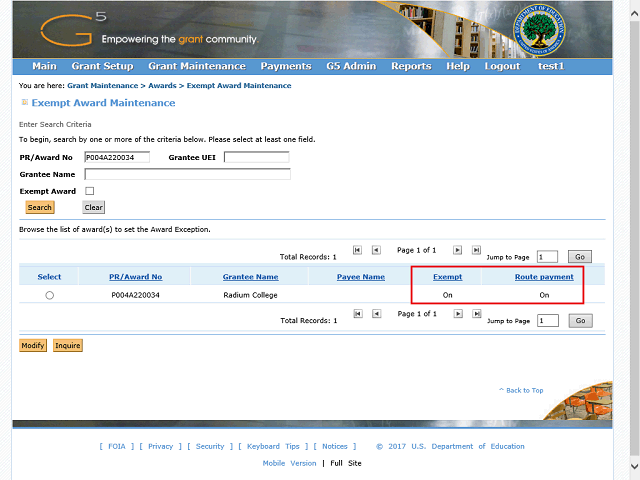
Task: Click the Clear button in search criteria
Action: 93,208
